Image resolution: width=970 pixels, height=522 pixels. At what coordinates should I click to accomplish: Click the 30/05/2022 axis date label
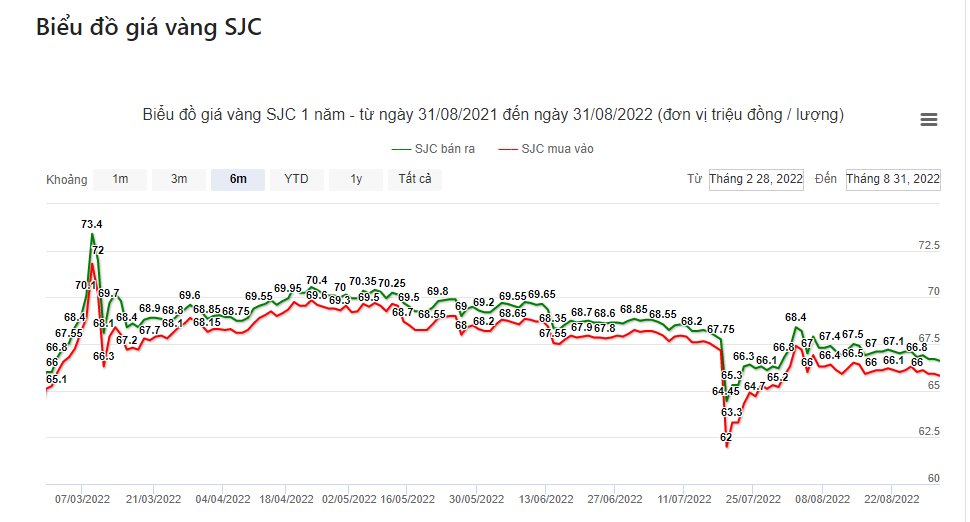[x=476, y=499]
